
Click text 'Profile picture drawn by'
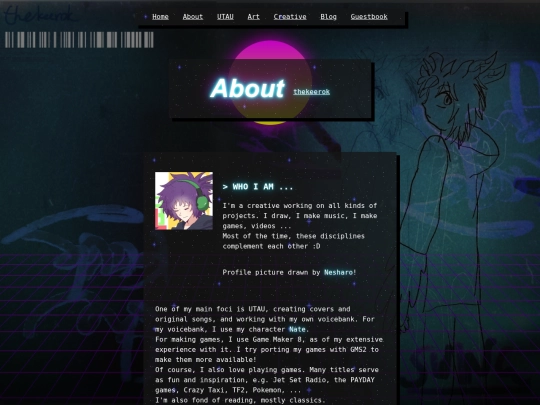[x=271, y=272]
